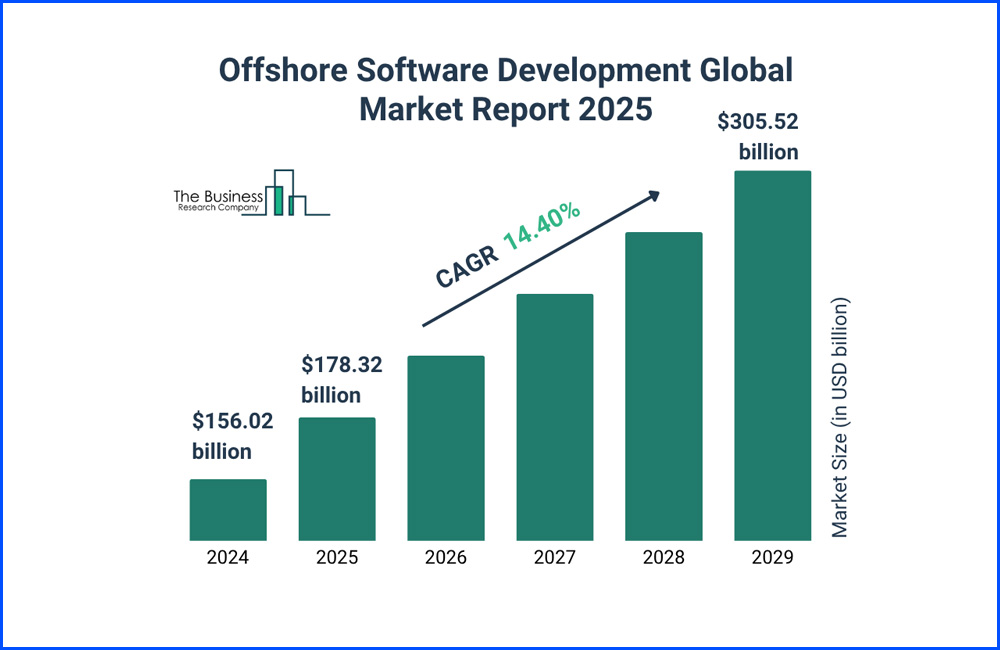Click the $305.52 billion value label
The image size is (1000, 650).
tap(758, 136)
